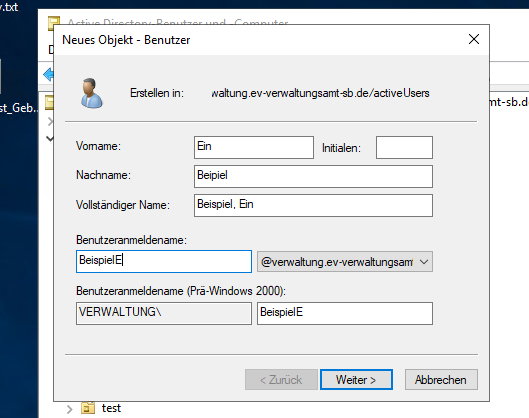Click the disabled VERWALTUNG\ domain field

click(x=164, y=313)
